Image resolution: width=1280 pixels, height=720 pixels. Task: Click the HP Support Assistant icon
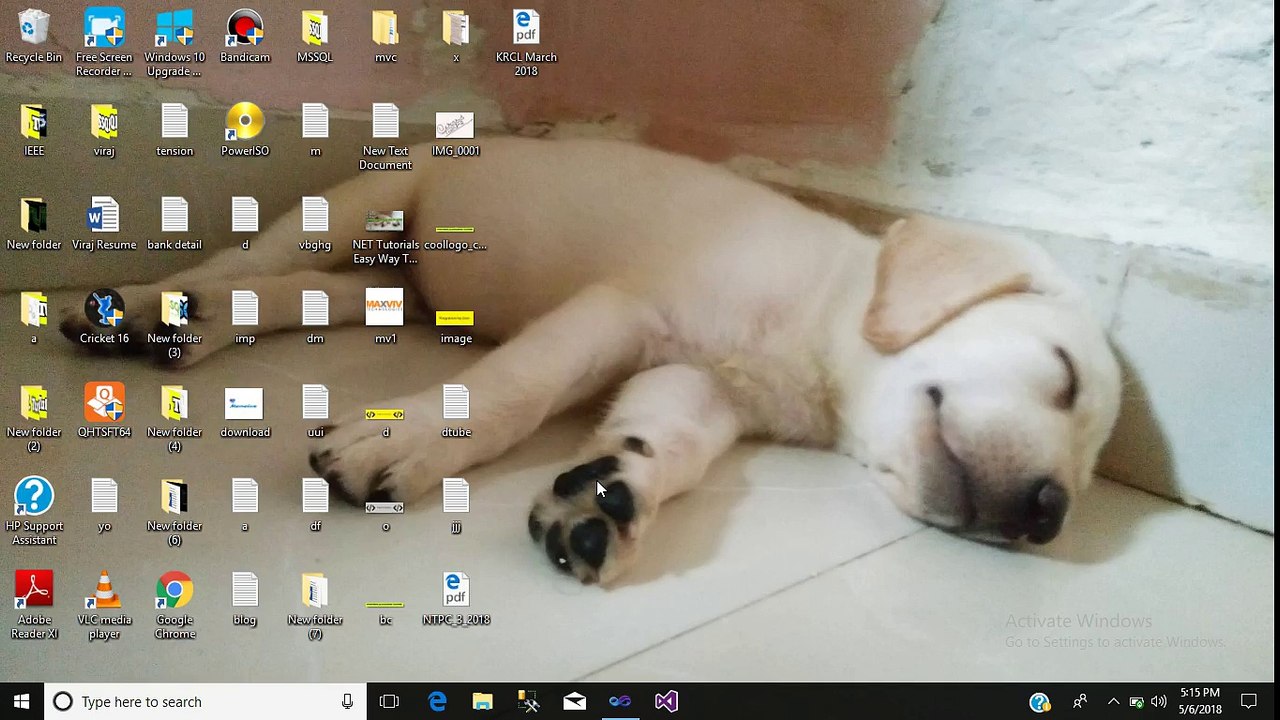pos(34,508)
